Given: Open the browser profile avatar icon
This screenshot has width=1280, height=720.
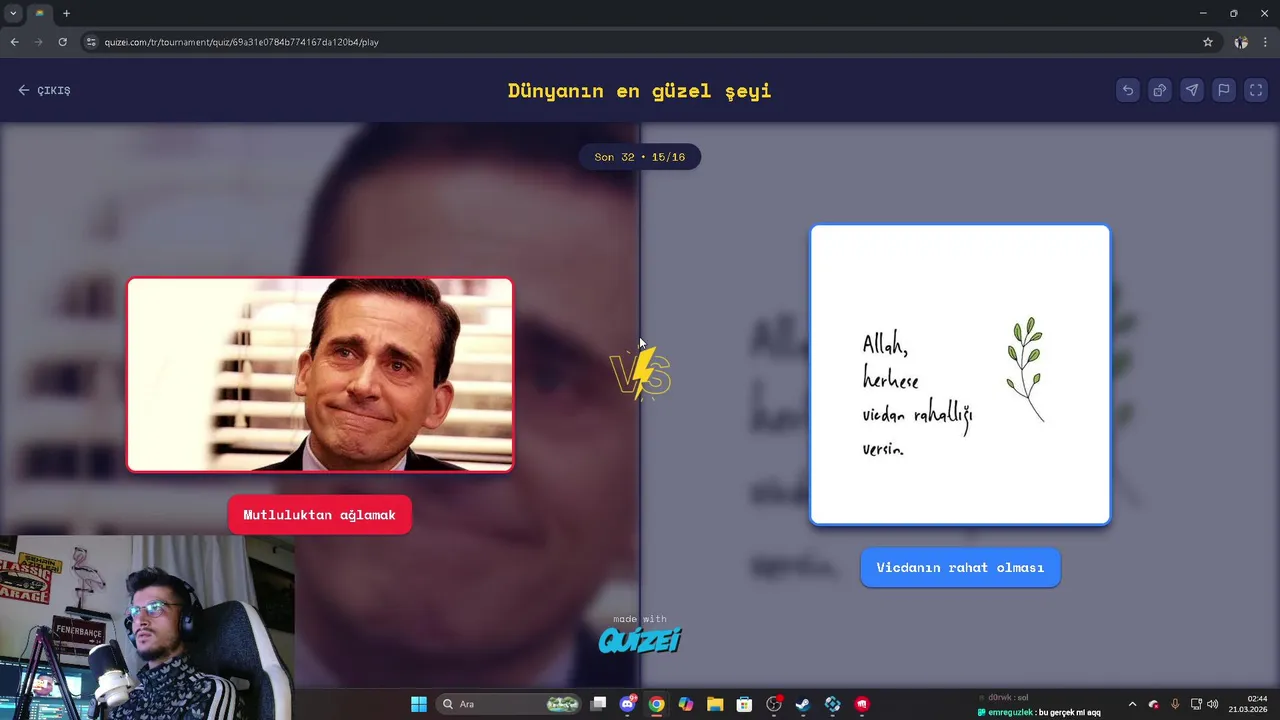Looking at the screenshot, I should point(1241,42).
